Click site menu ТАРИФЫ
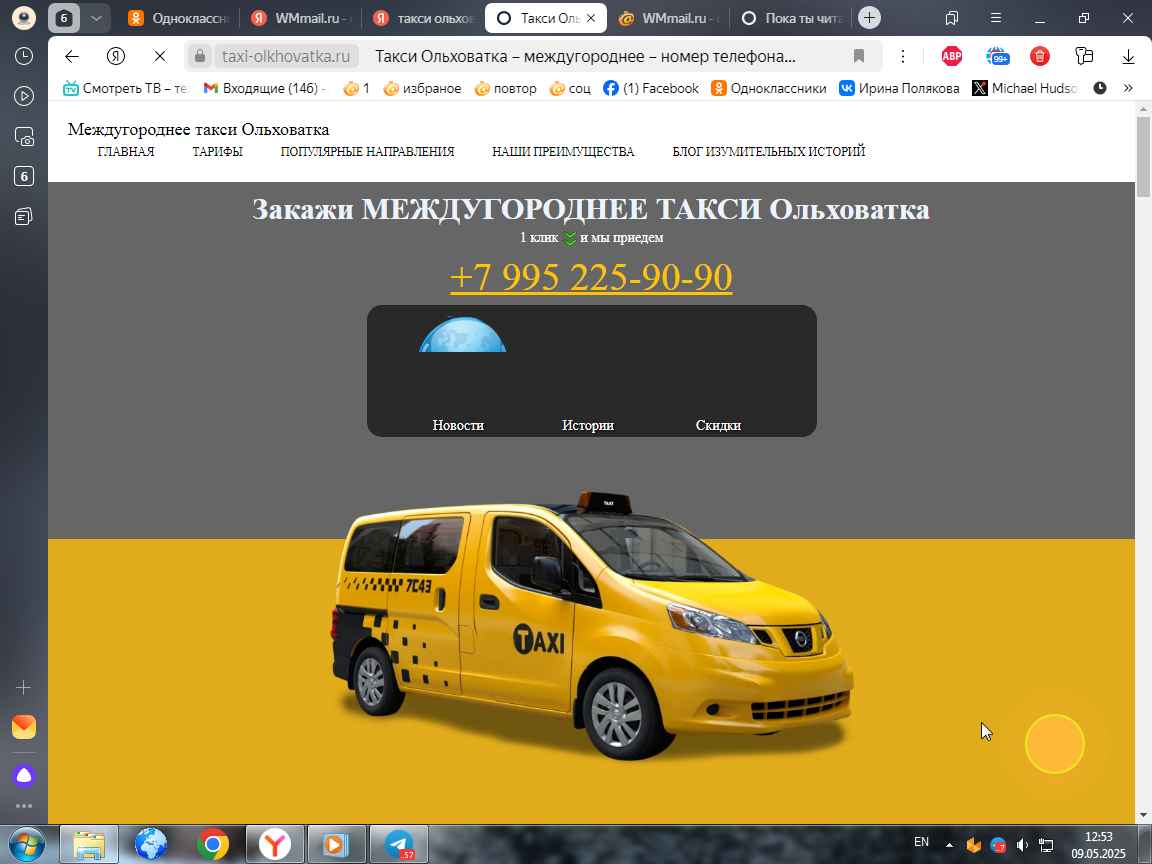 217,151
